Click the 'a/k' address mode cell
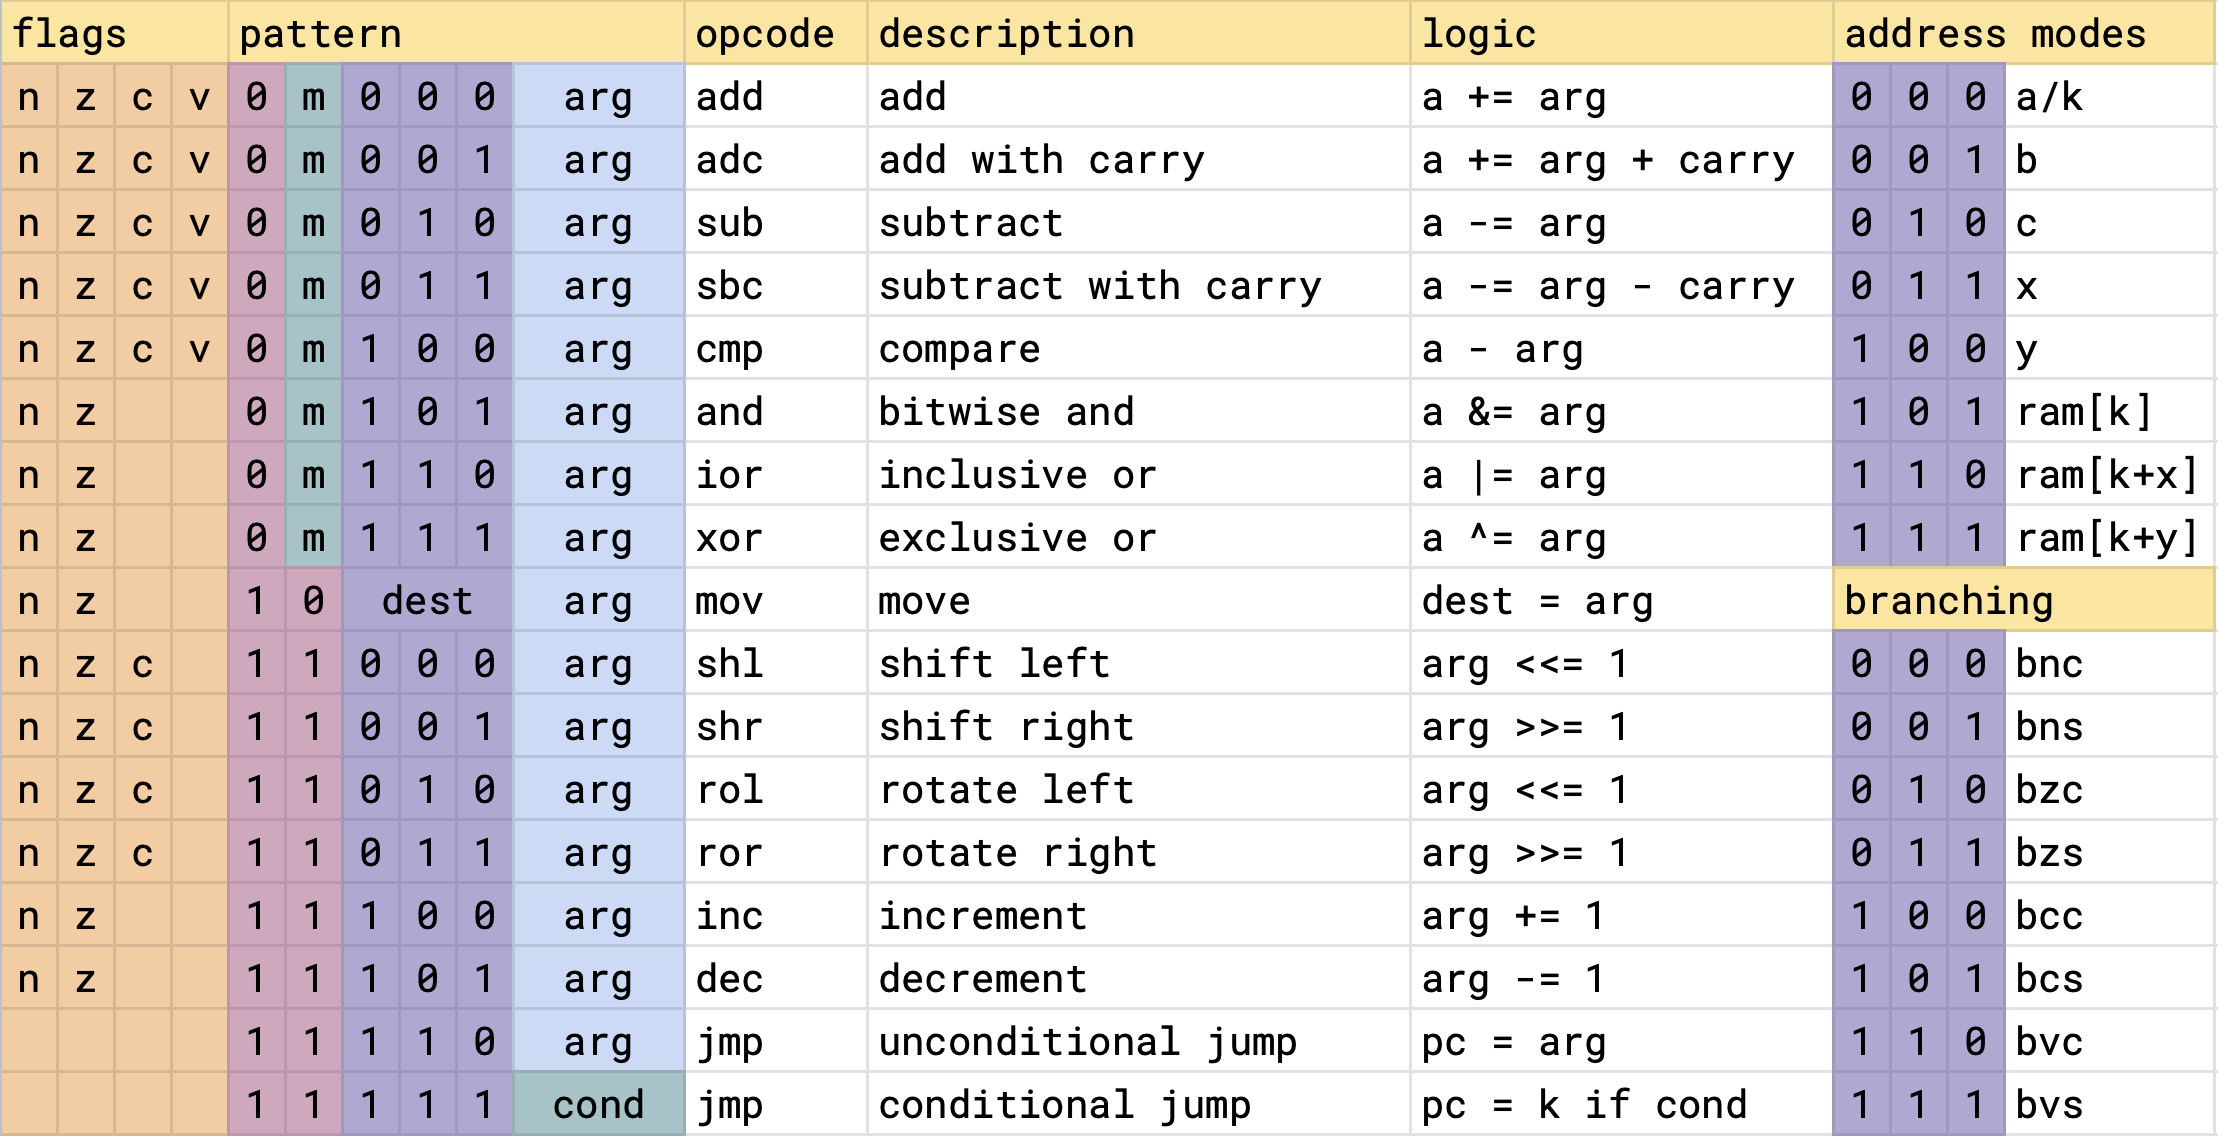This screenshot has height=1136, width=2218. tap(2108, 97)
